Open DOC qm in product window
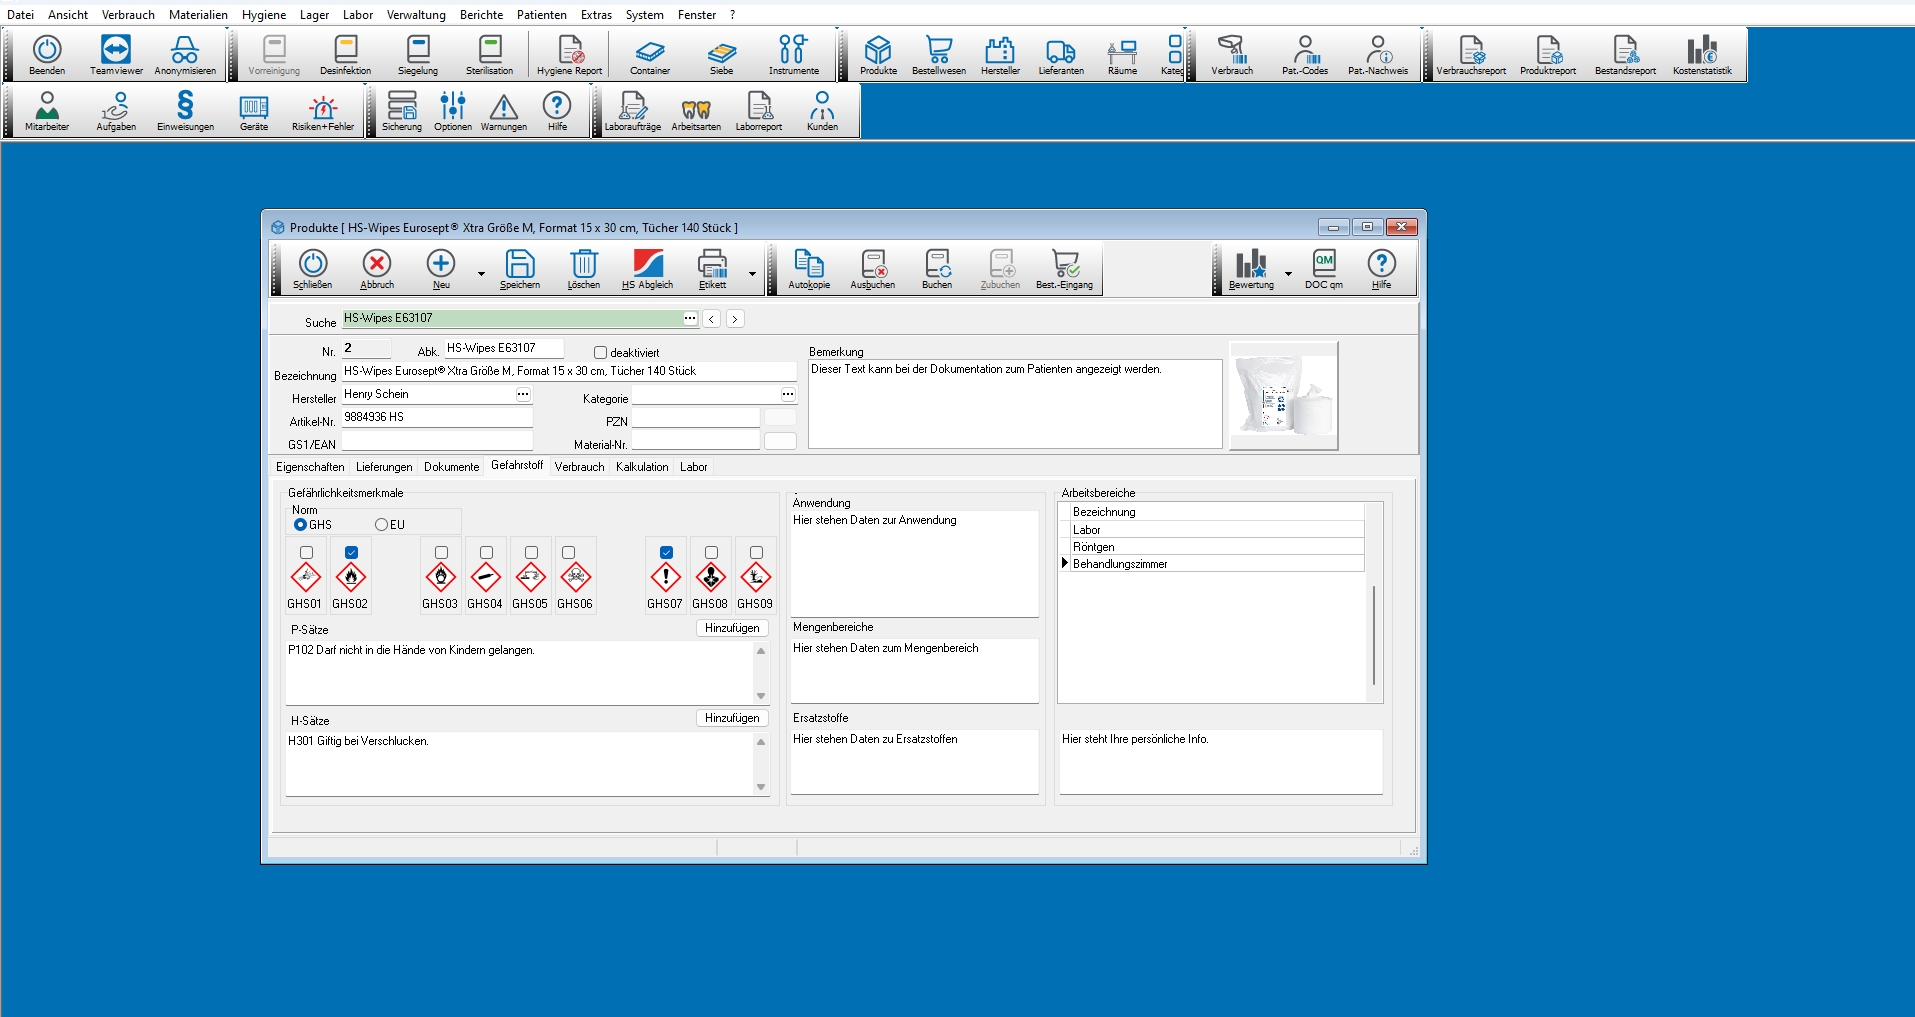 pyautogui.click(x=1323, y=268)
